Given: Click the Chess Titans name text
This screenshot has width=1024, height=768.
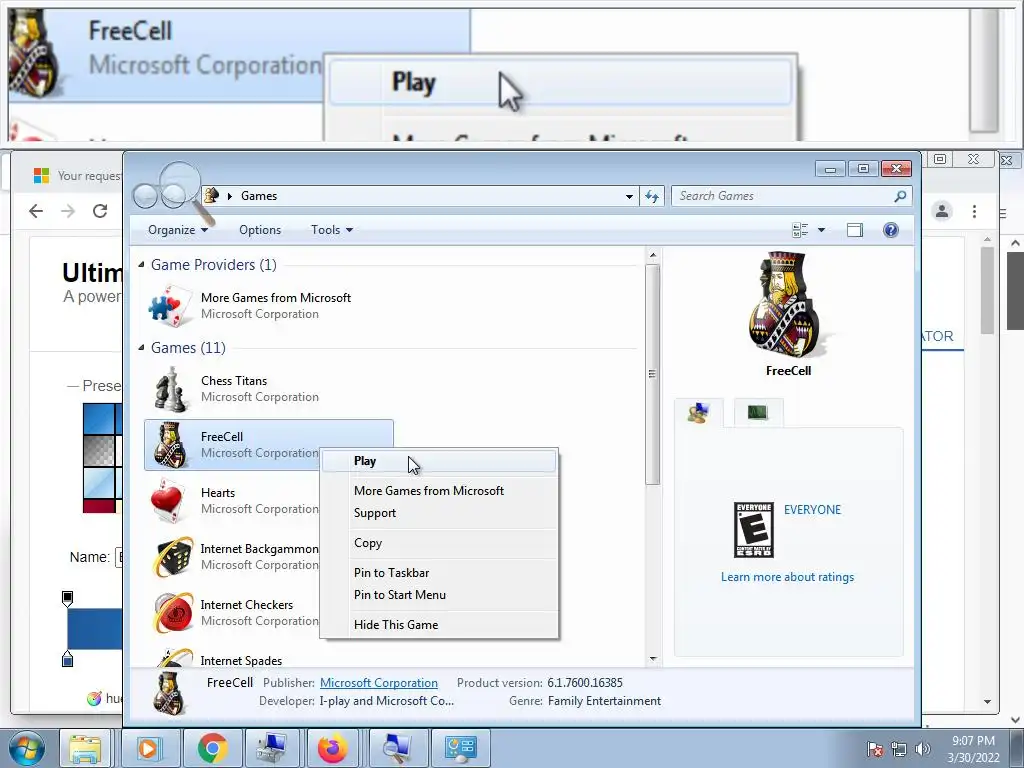Looking at the screenshot, I should (234, 381).
